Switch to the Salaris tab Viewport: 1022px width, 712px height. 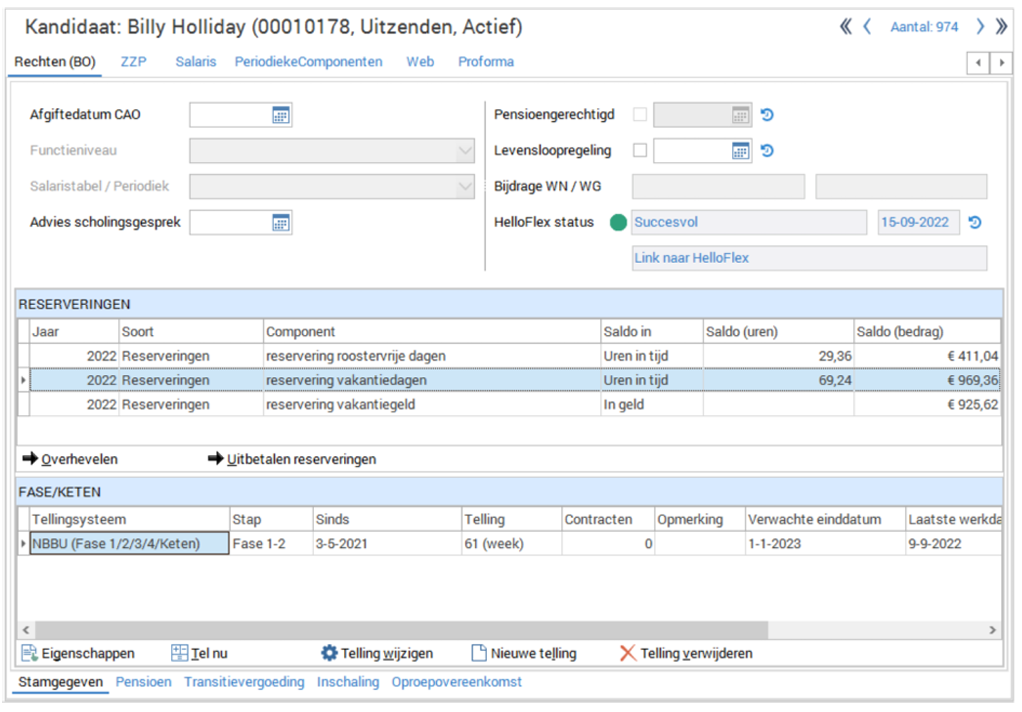195,62
